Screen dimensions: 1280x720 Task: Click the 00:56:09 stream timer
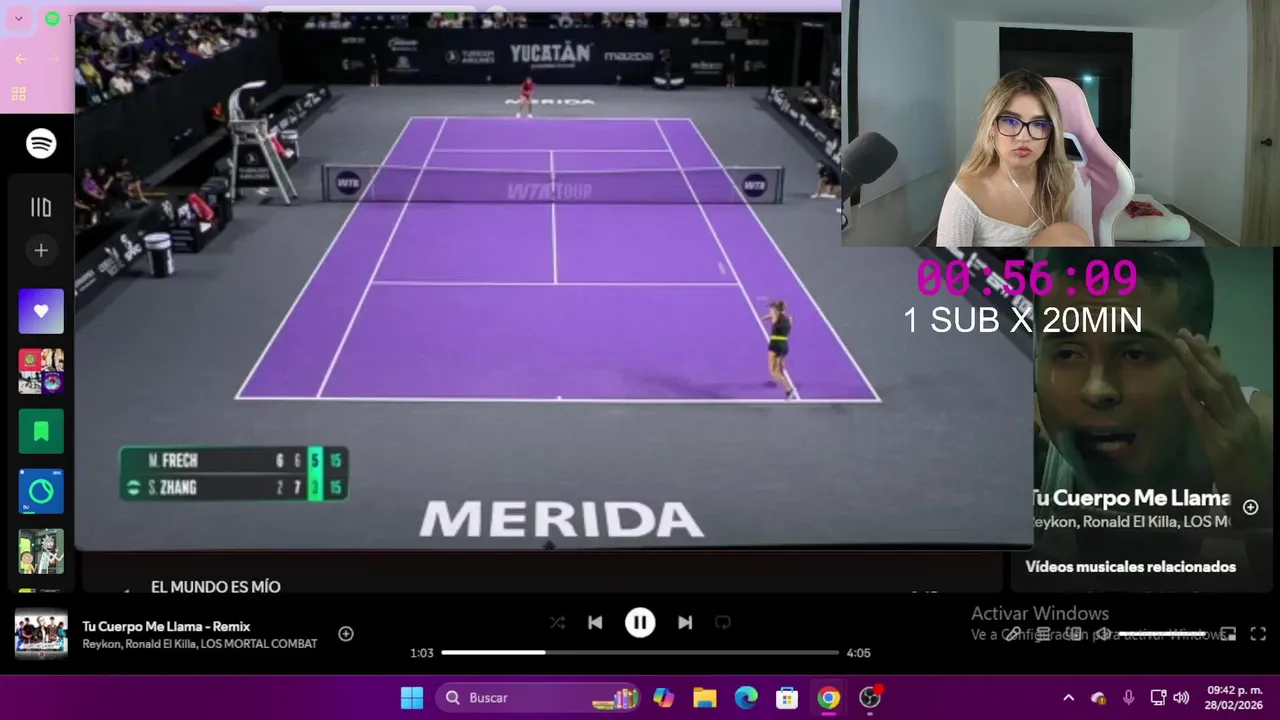(x=1027, y=278)
